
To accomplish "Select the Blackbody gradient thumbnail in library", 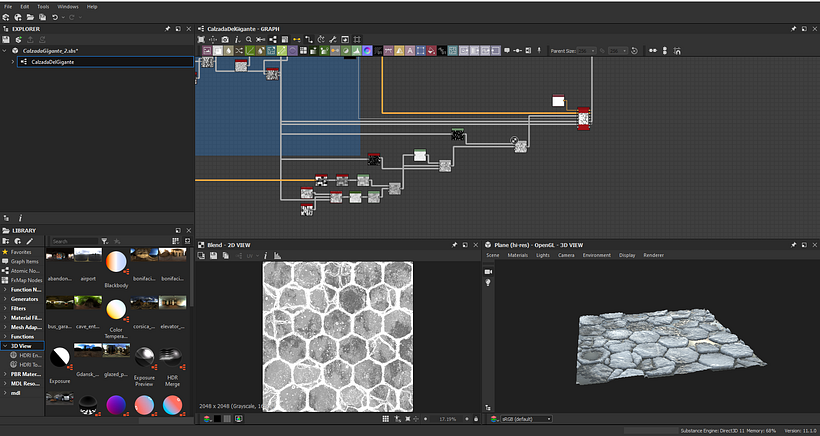I will pos(116,262).
